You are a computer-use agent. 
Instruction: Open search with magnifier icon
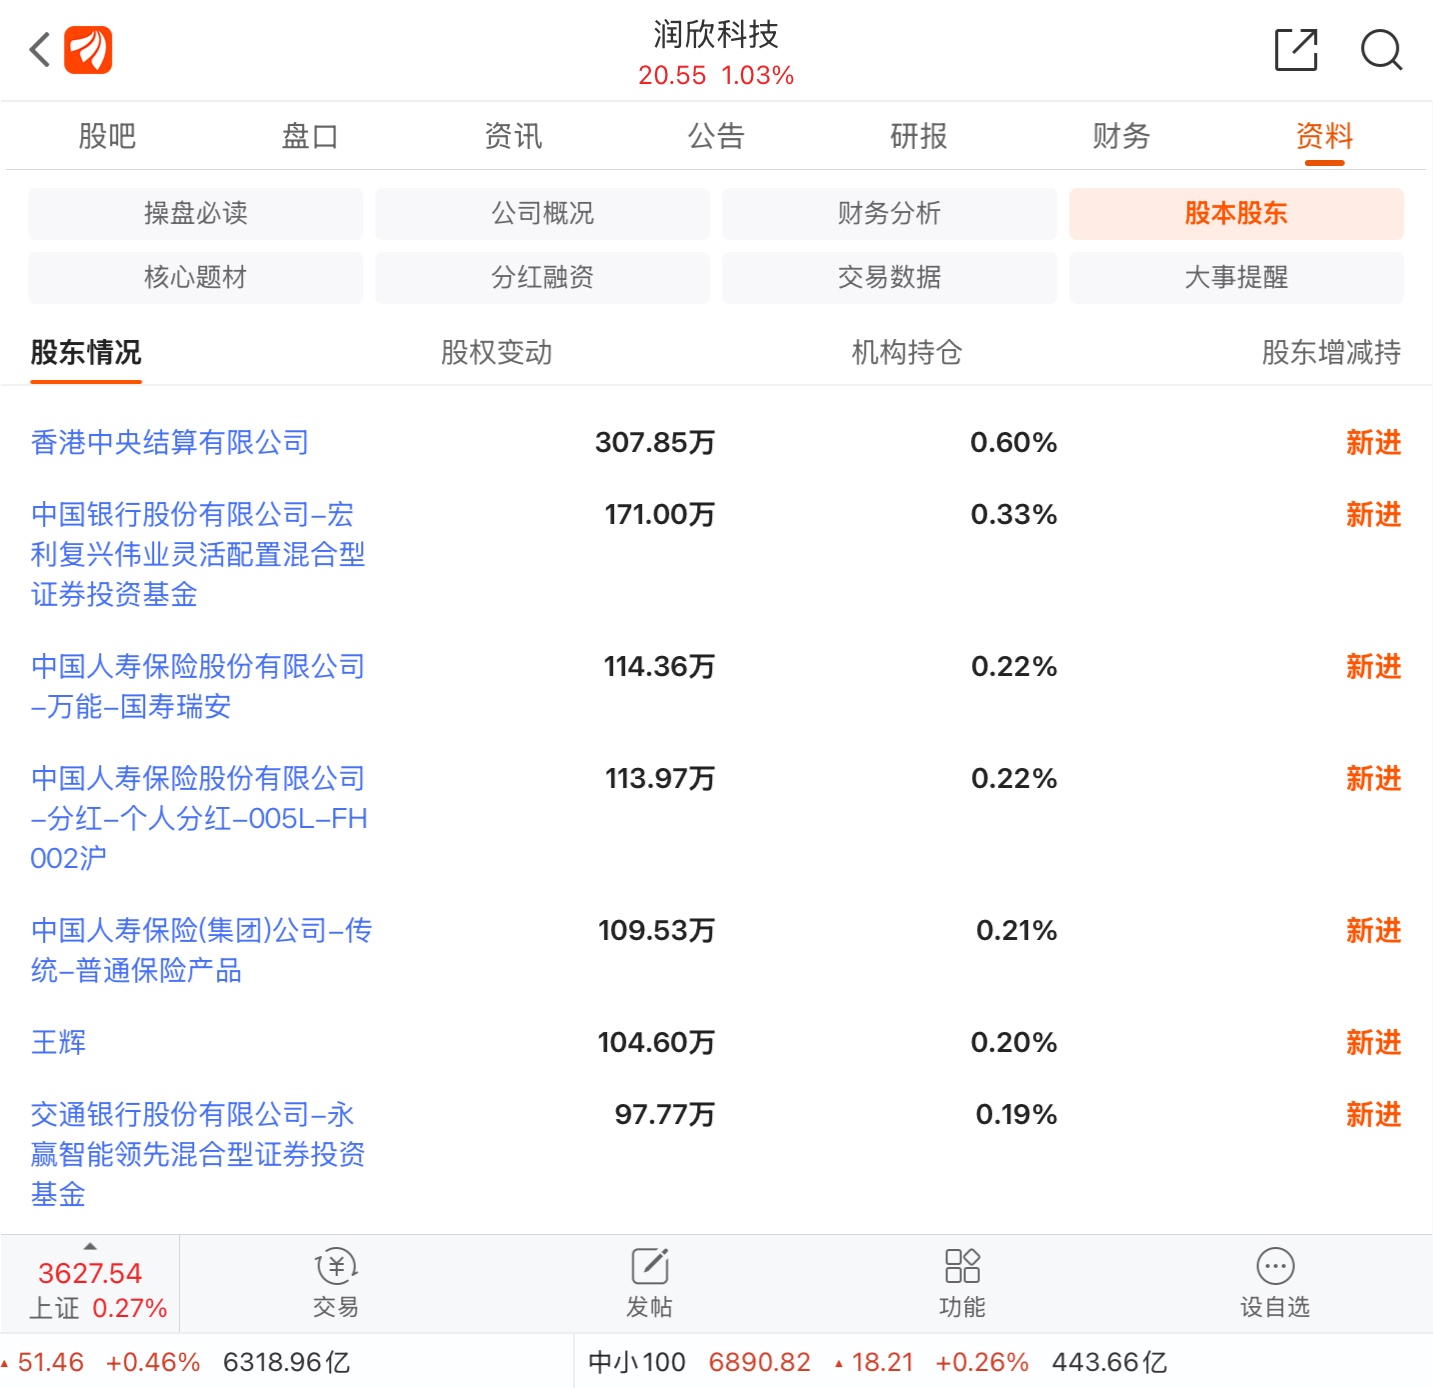pyautogui.click(x=1381, y=50)
